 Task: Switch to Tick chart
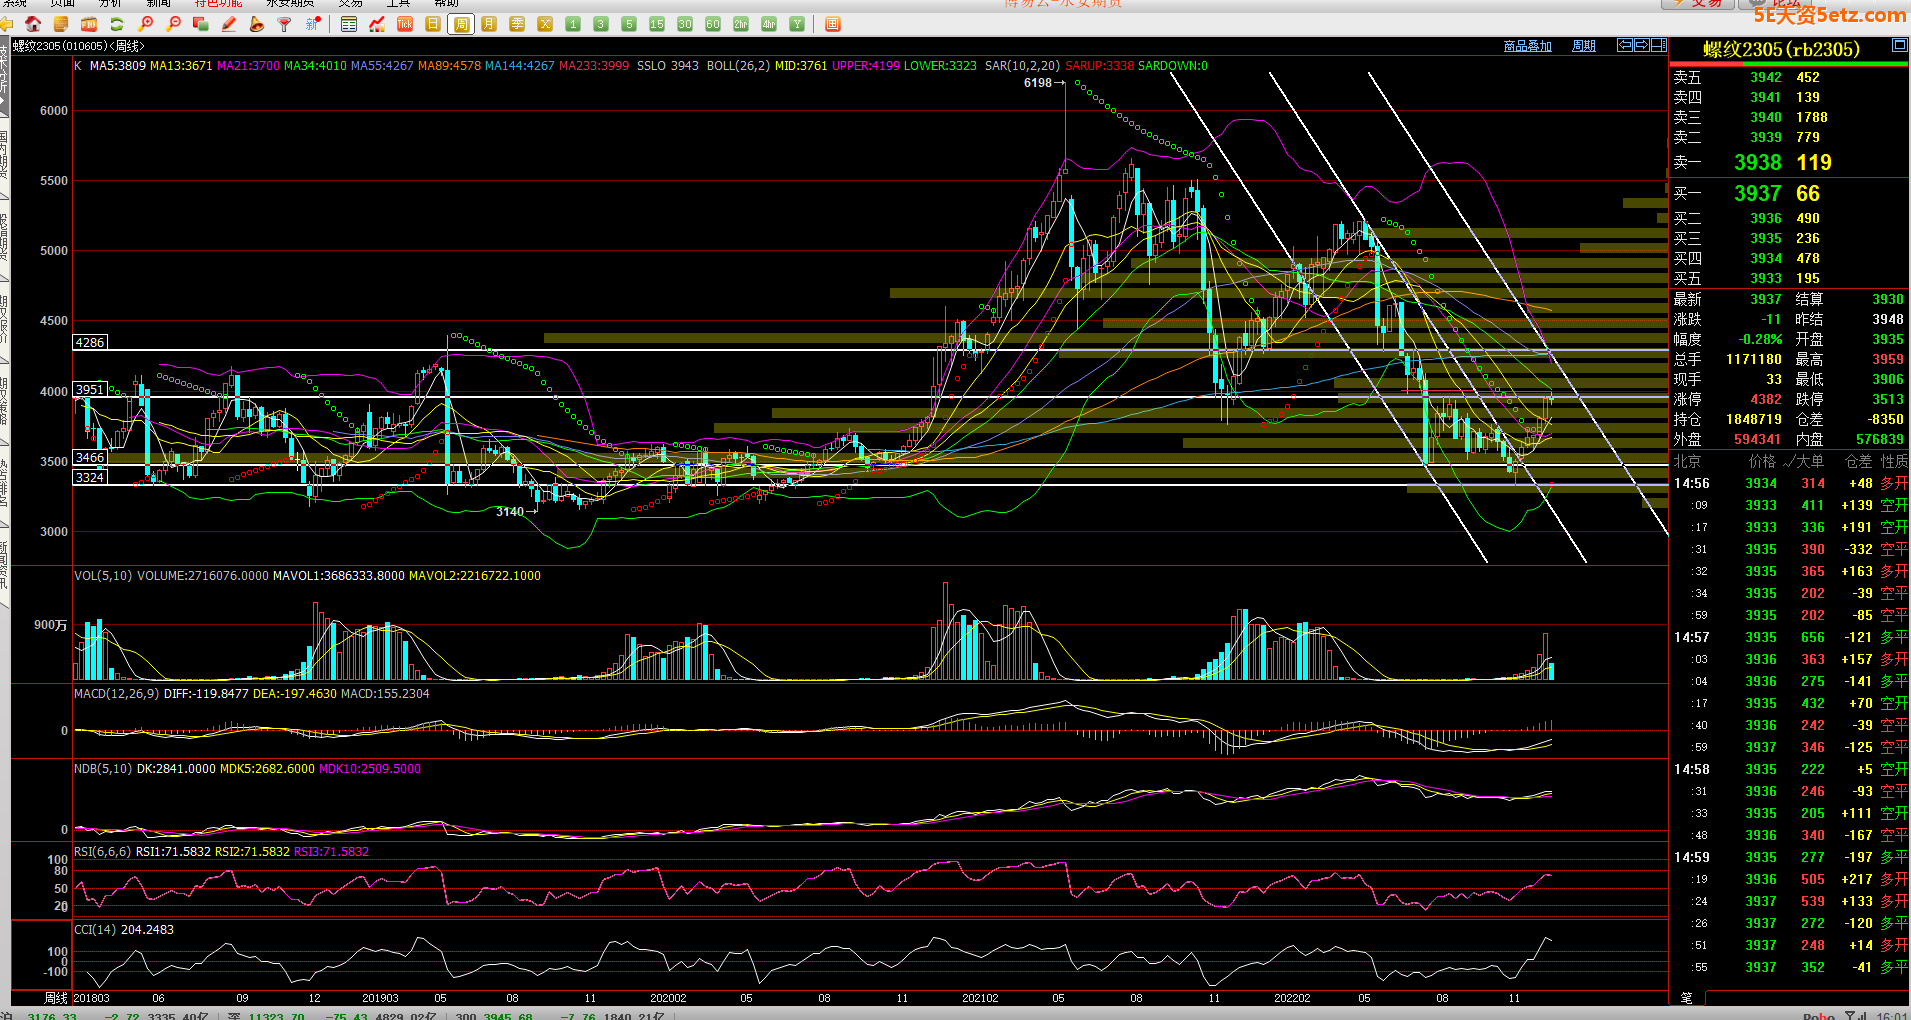click(x=405, y=24)
